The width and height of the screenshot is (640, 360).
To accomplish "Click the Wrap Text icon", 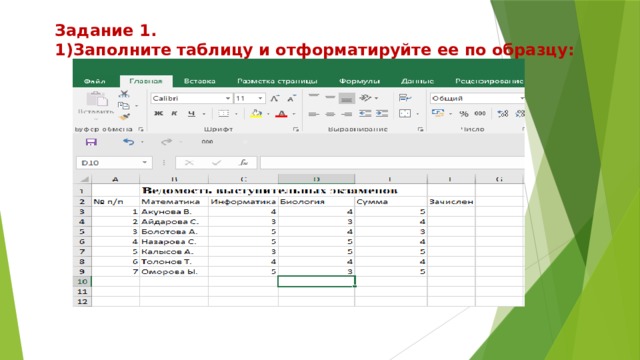I will tap(405, 98).
